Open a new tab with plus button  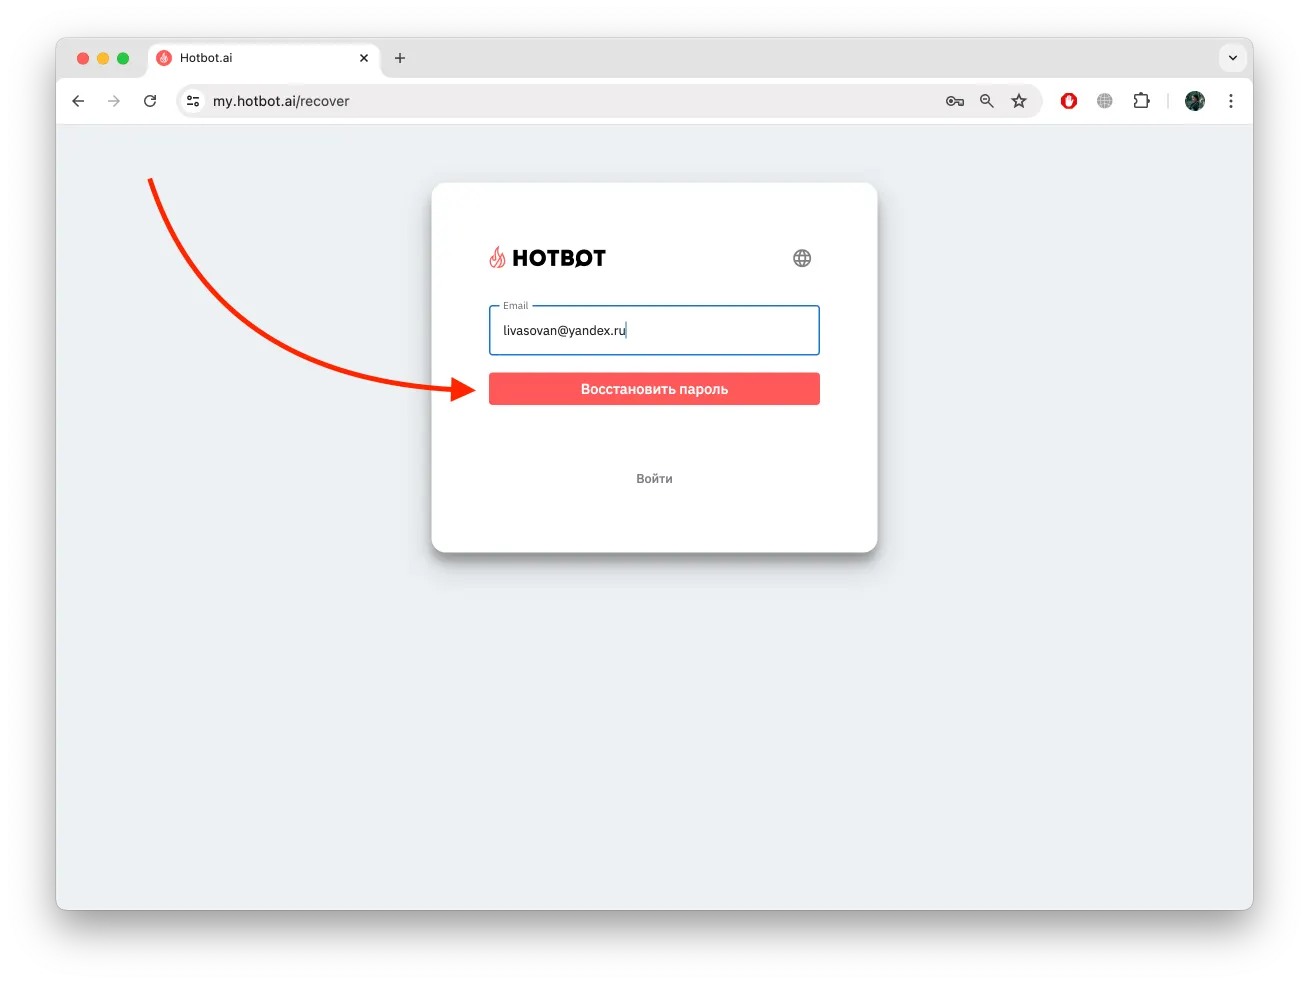[400, 58]
